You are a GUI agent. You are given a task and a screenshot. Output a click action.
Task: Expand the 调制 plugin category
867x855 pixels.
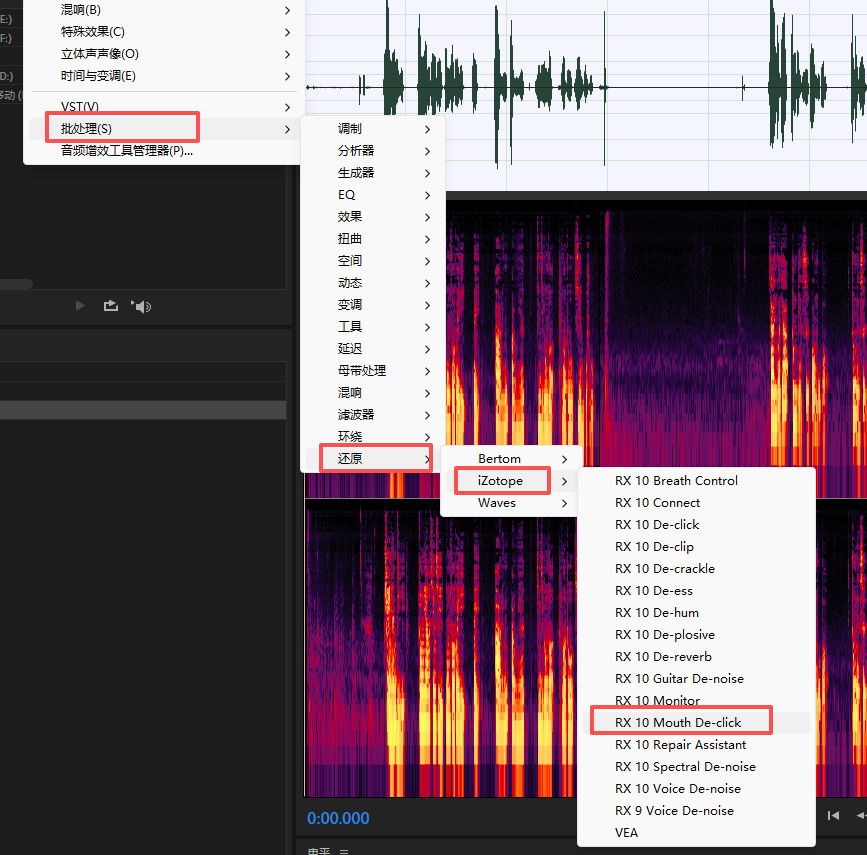(373, 129)
